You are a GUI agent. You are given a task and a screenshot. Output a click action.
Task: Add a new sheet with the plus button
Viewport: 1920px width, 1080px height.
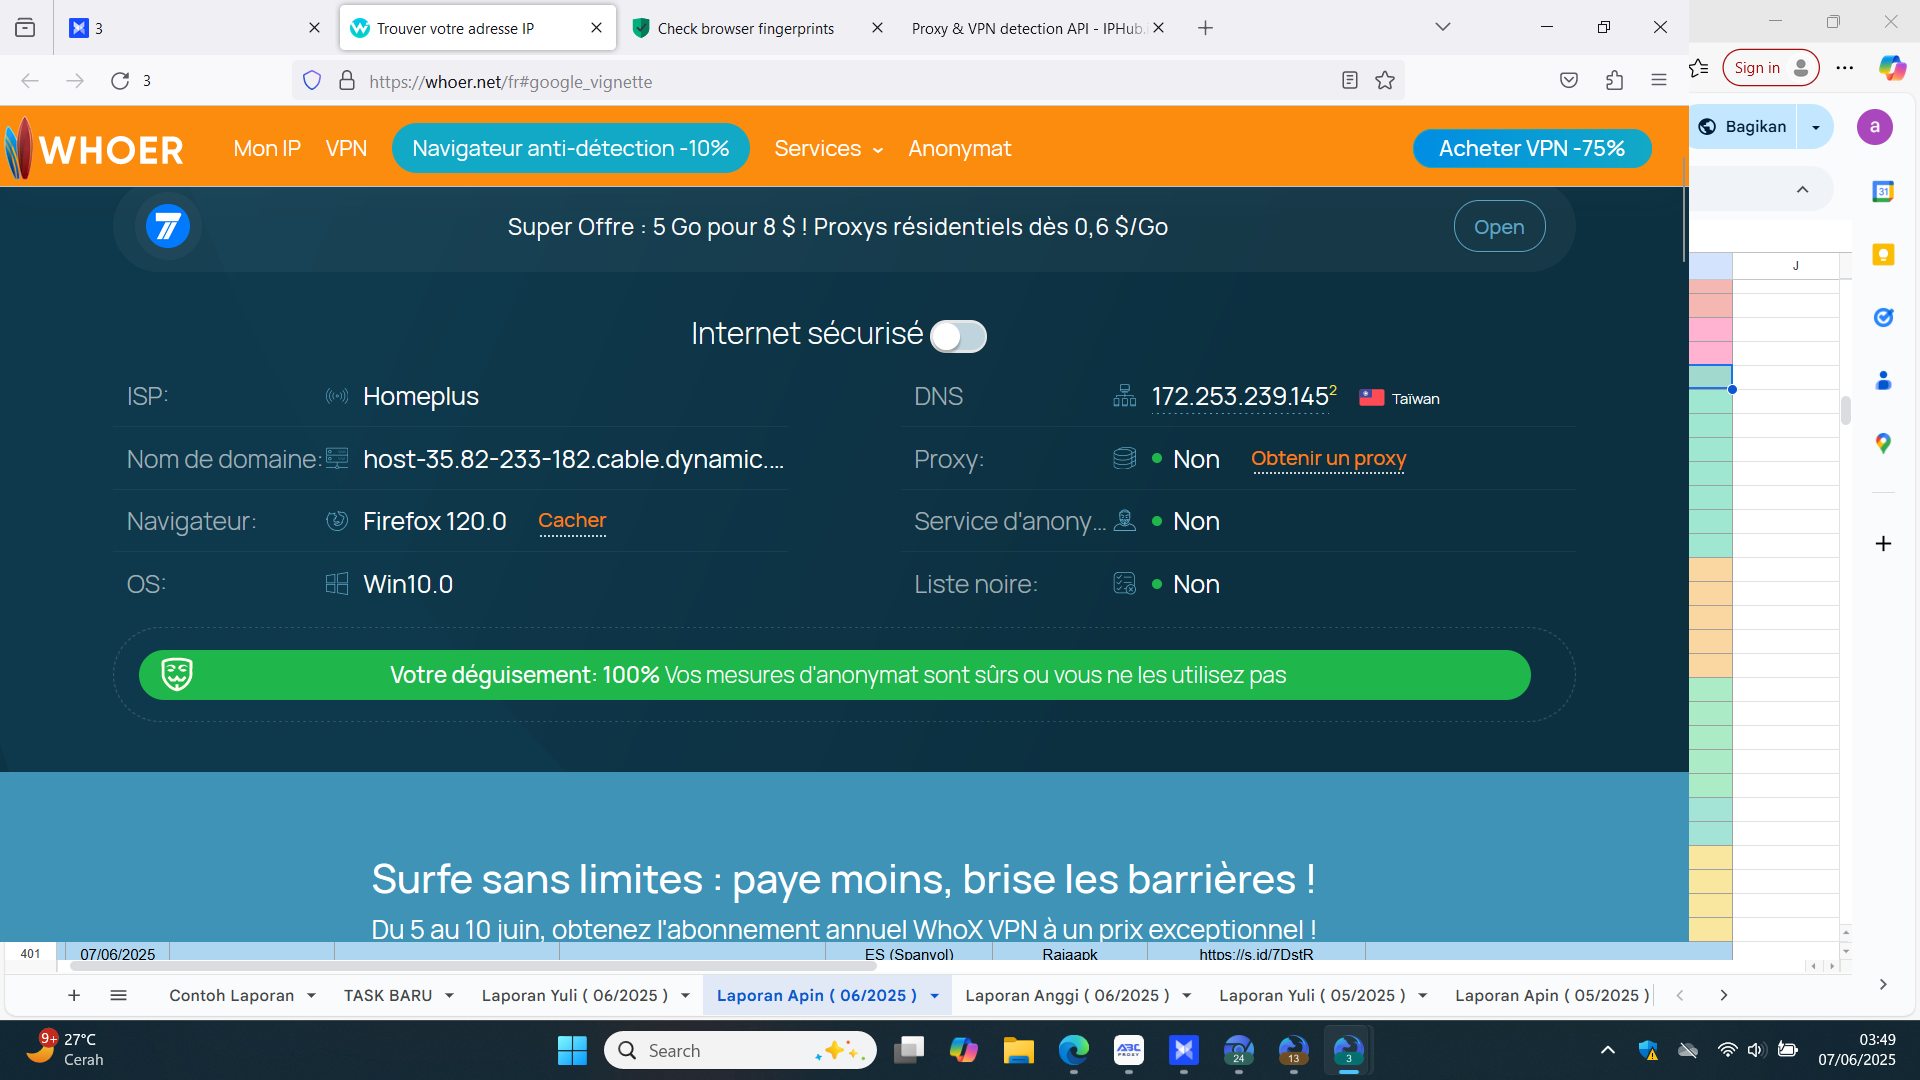[x=74, y=996]
